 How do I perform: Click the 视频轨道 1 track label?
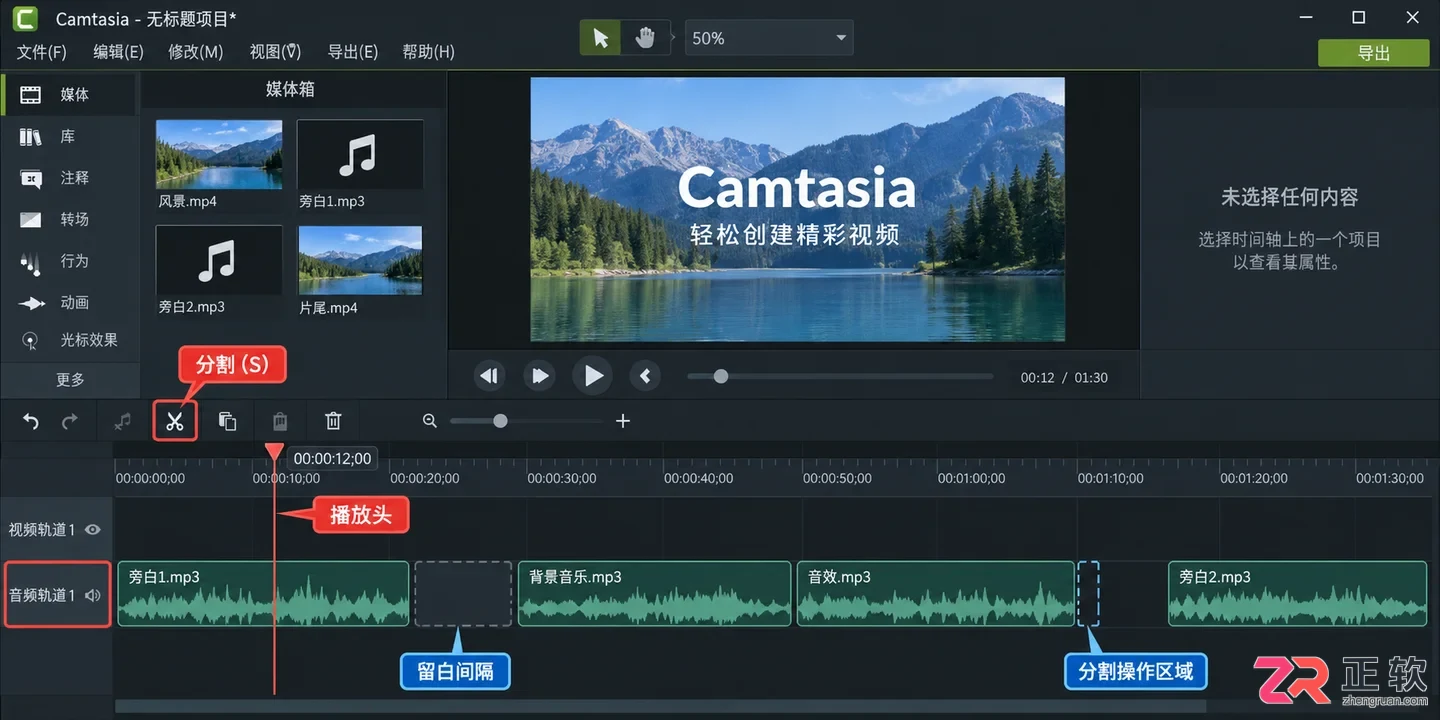point(42,530)
